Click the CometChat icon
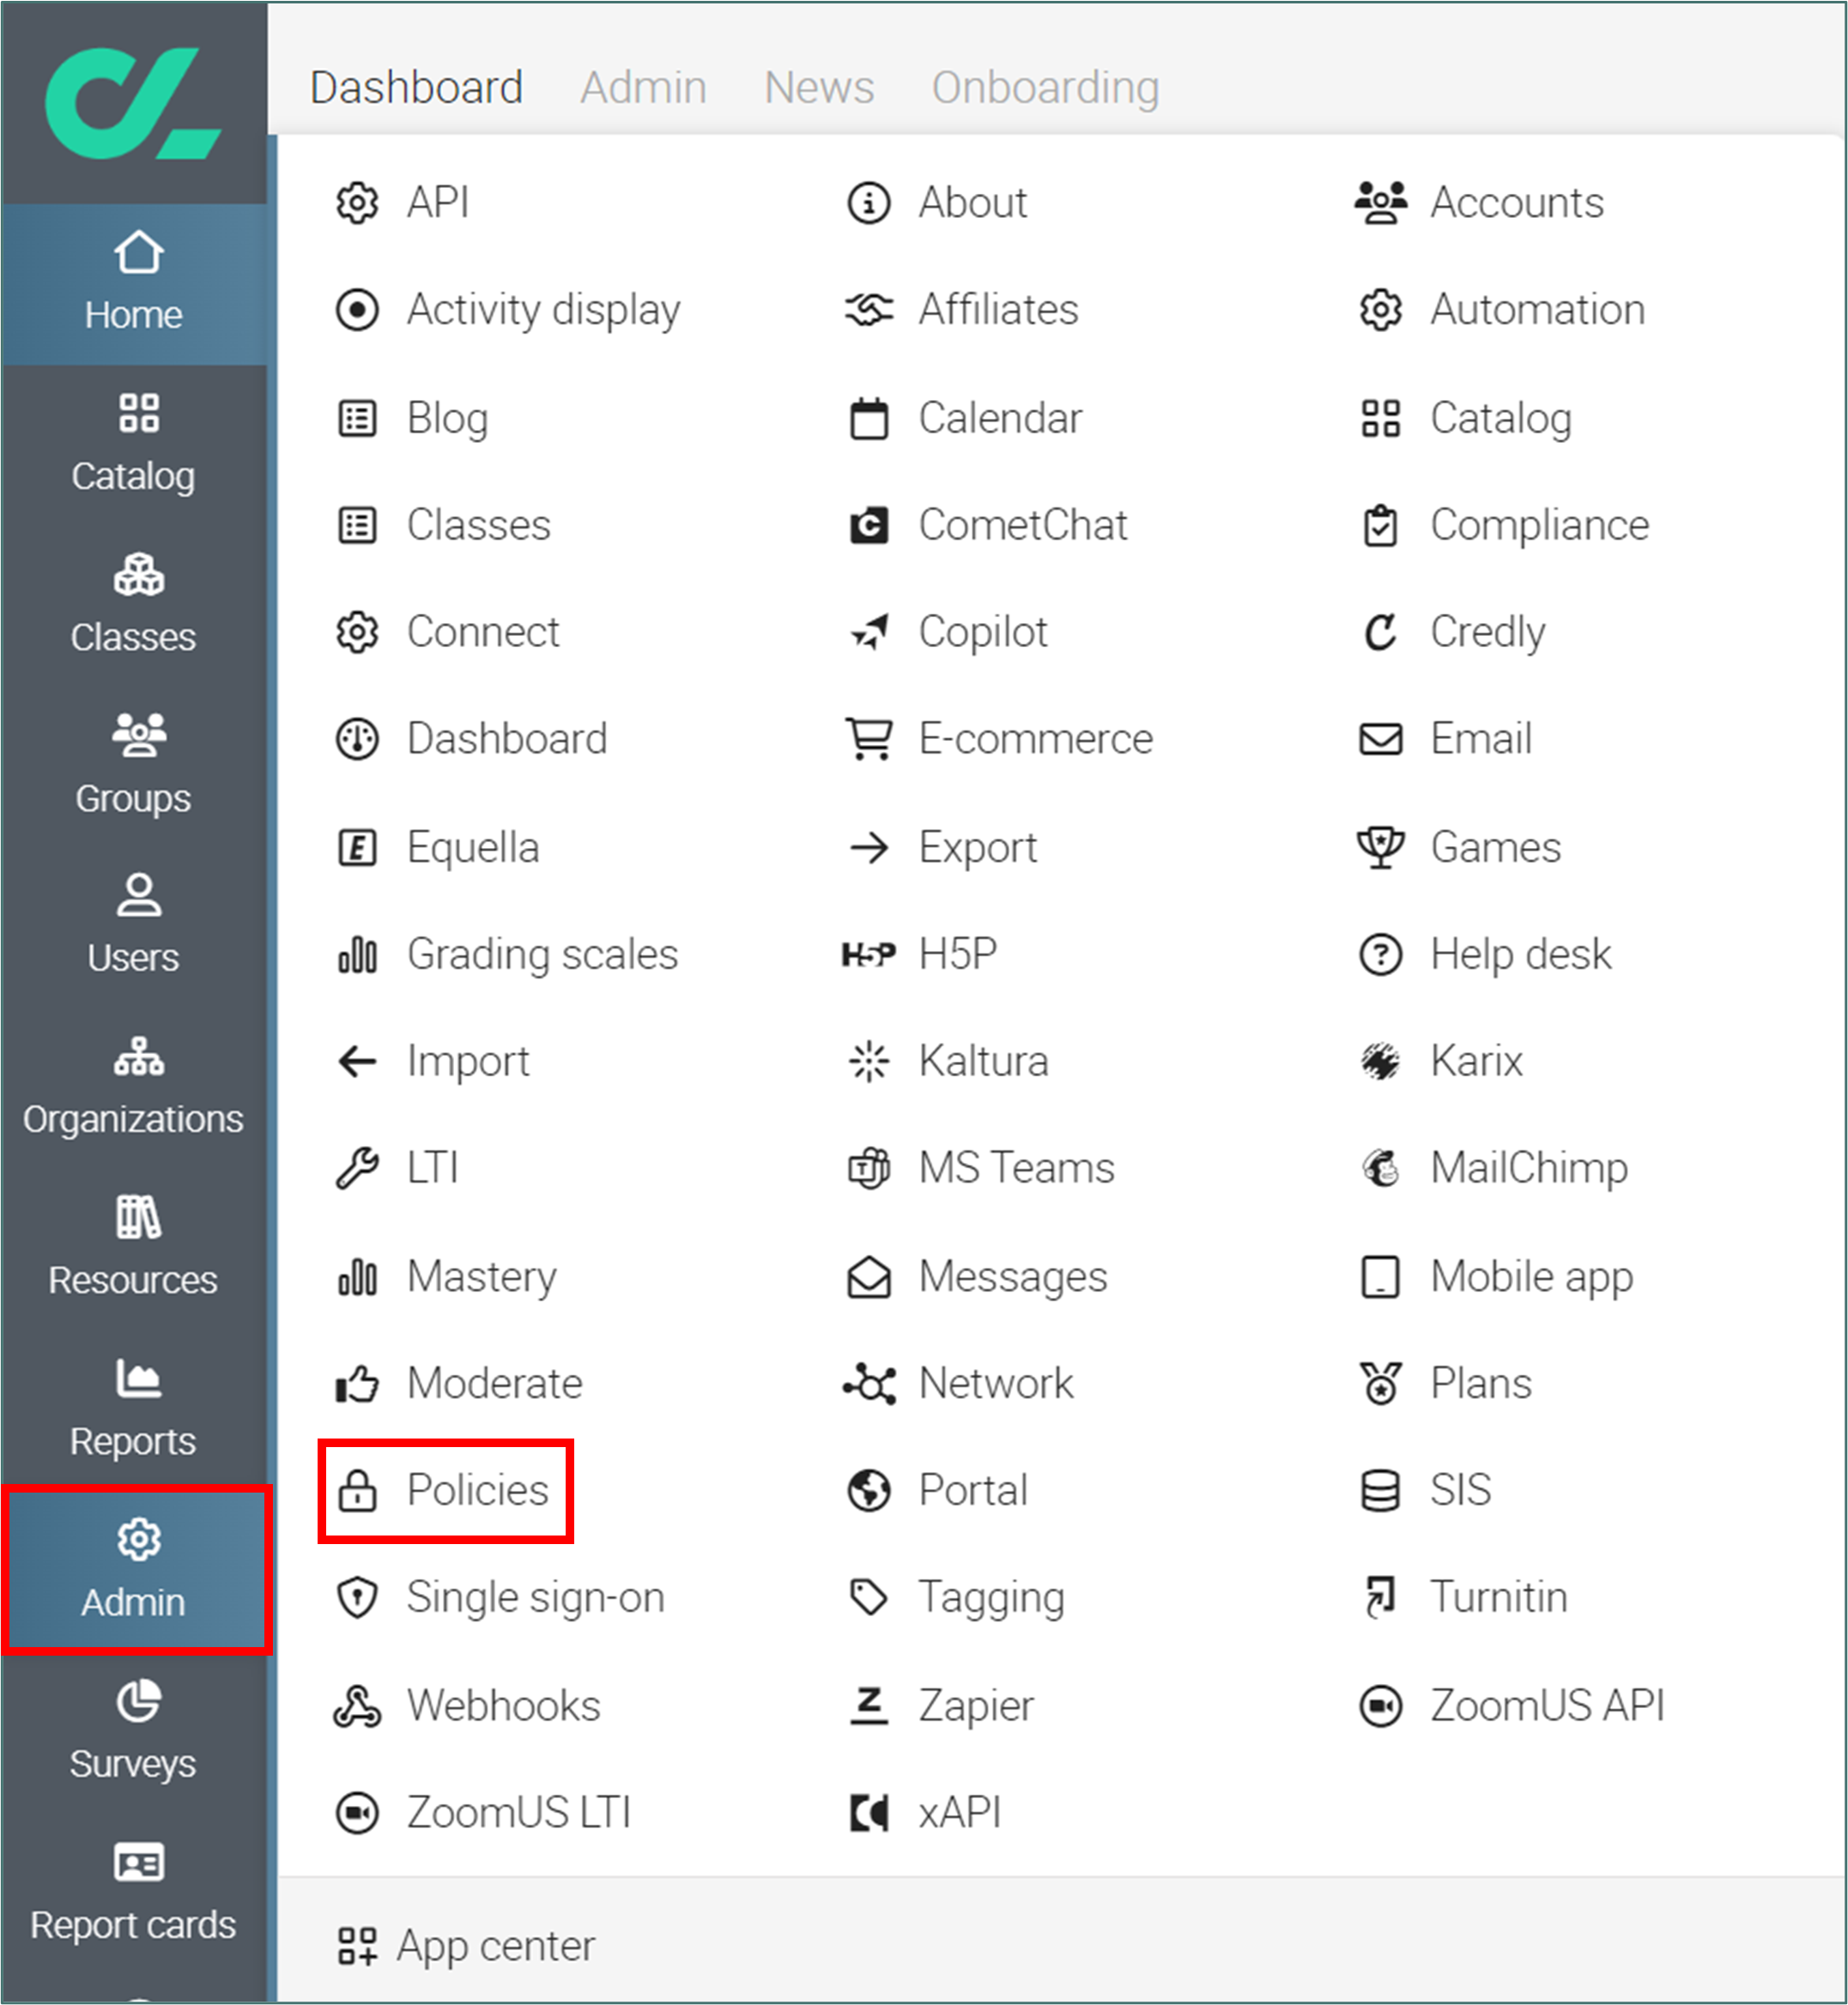Image resolution: width=1848 pixels, height=2005 pixels. click(x=868, y=526)
